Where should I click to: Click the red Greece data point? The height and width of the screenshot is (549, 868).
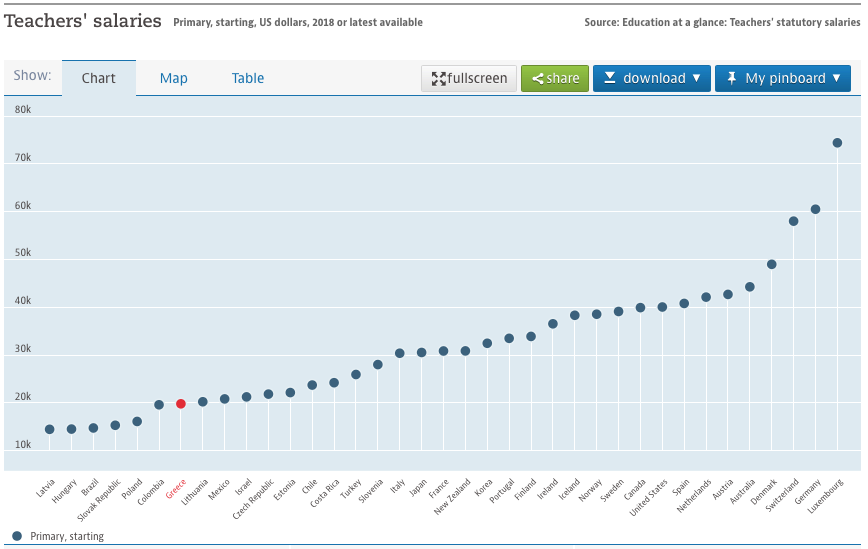coord(181,404)
